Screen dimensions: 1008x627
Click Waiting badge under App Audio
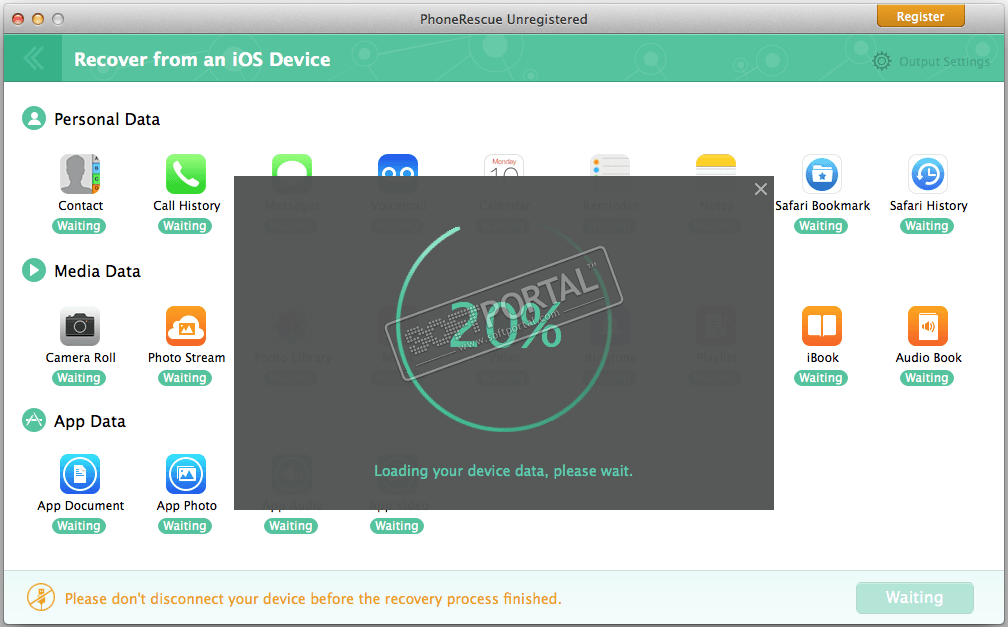tap(291, 525)
